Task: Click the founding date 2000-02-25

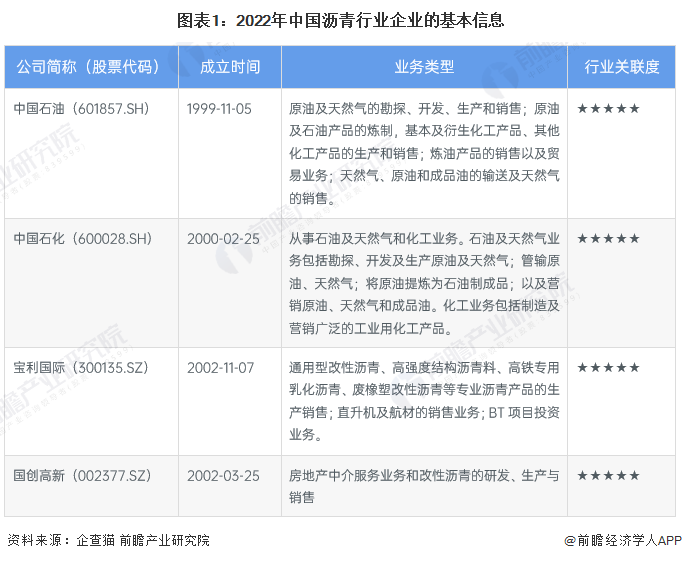Action: pos(223,239)
